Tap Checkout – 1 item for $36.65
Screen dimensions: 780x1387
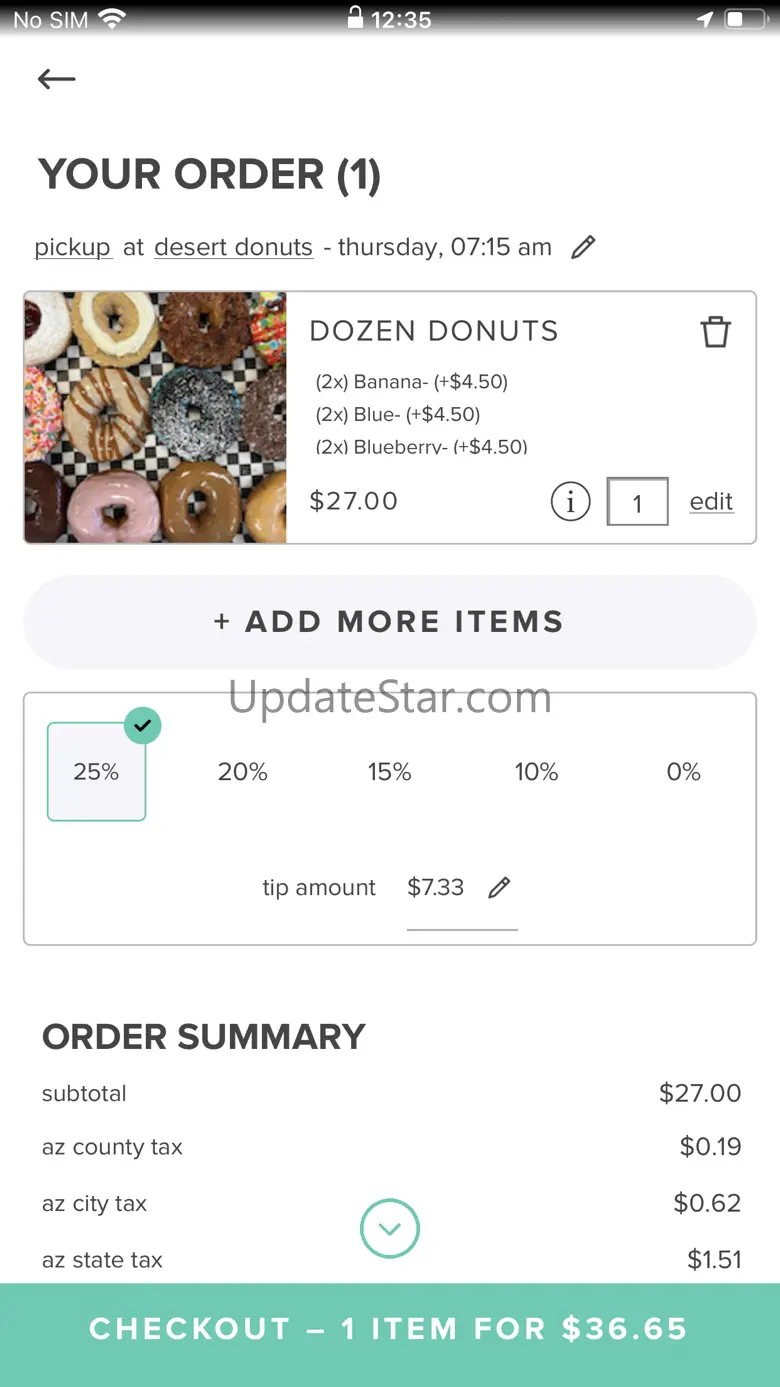pos(390,1329)
